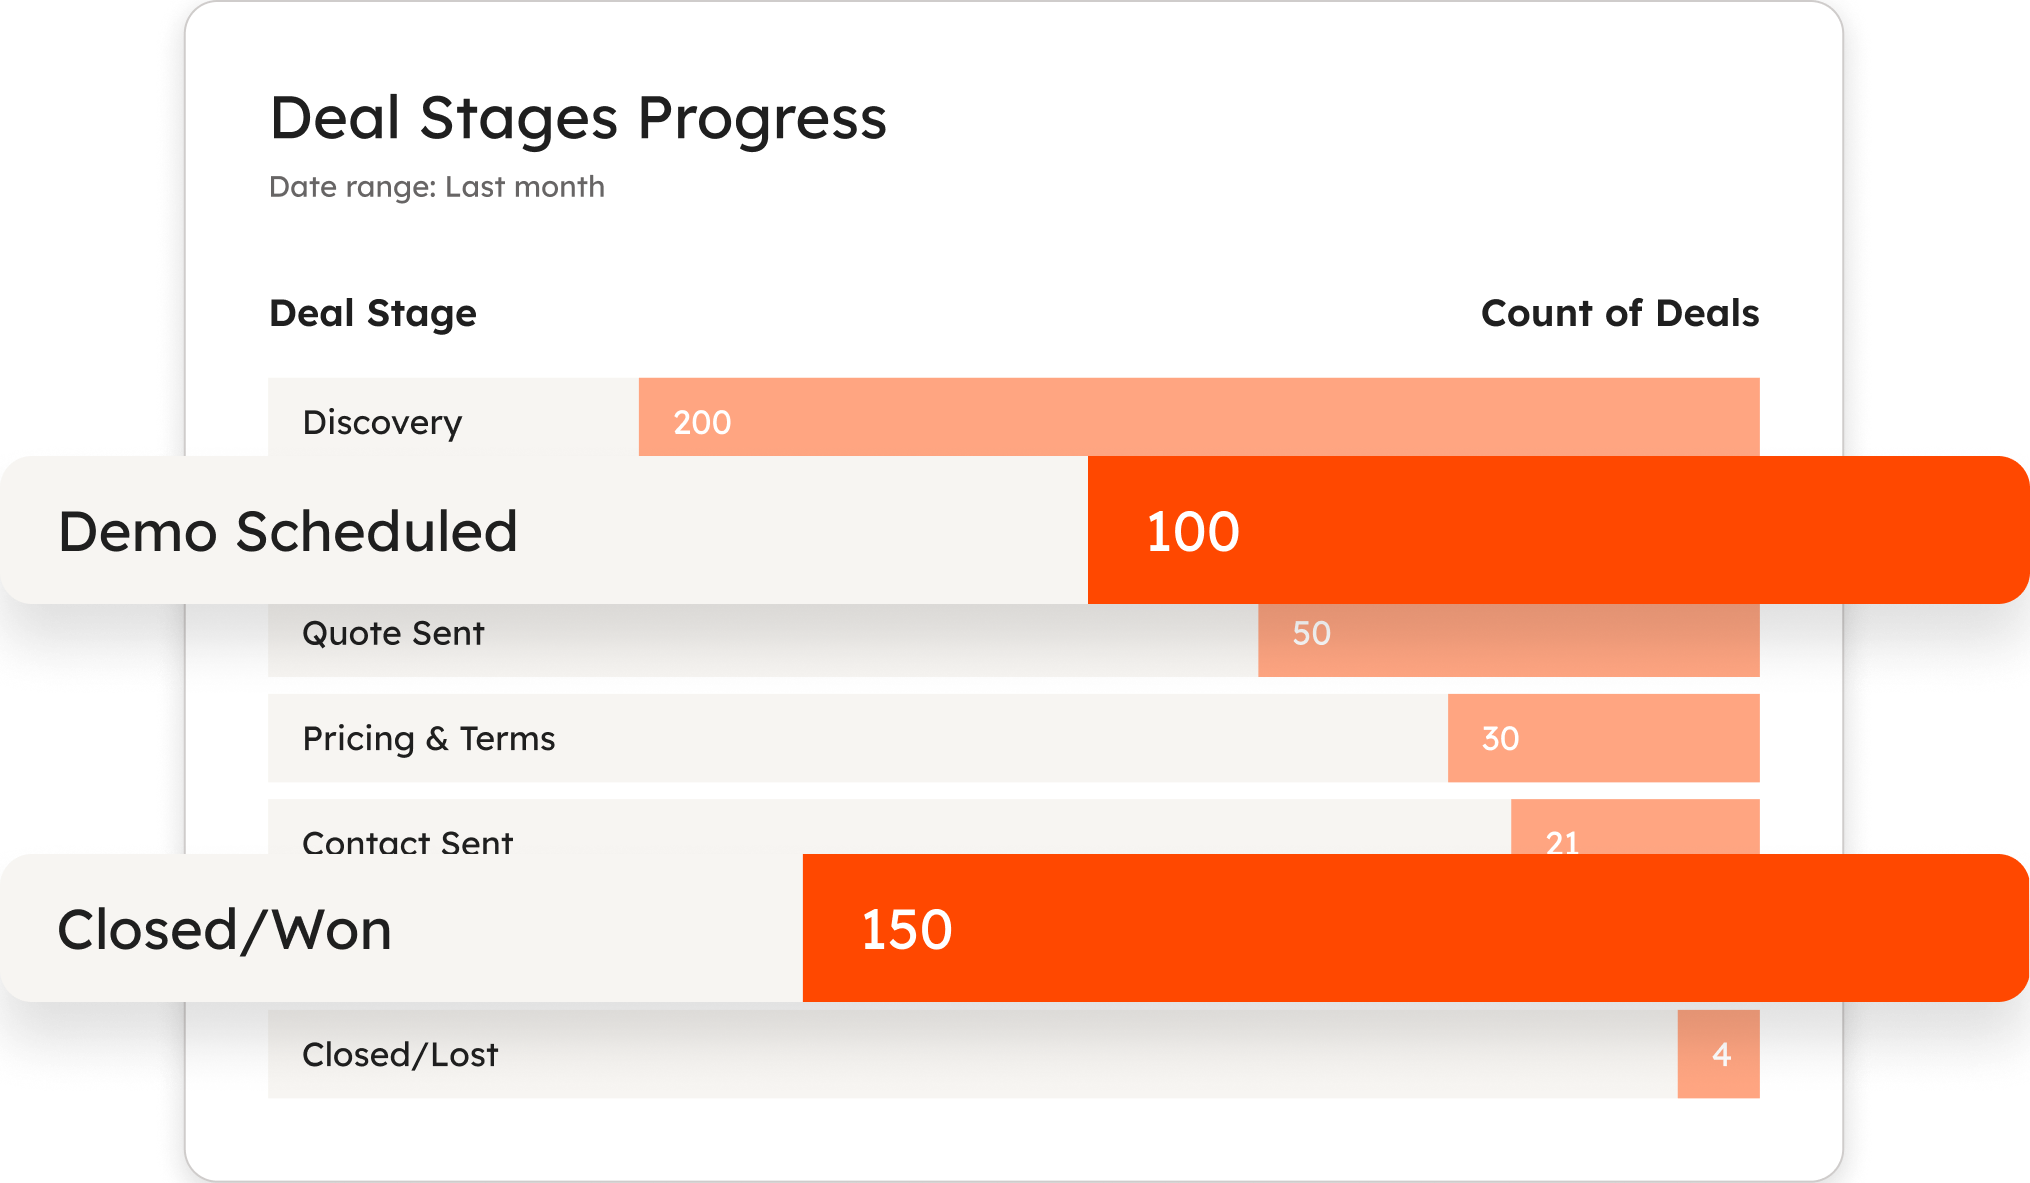The width and height of the screenshot is (2030, 1183).
Task: Click the Discovery bar showing 200
Action: [x=1199, y=417]
